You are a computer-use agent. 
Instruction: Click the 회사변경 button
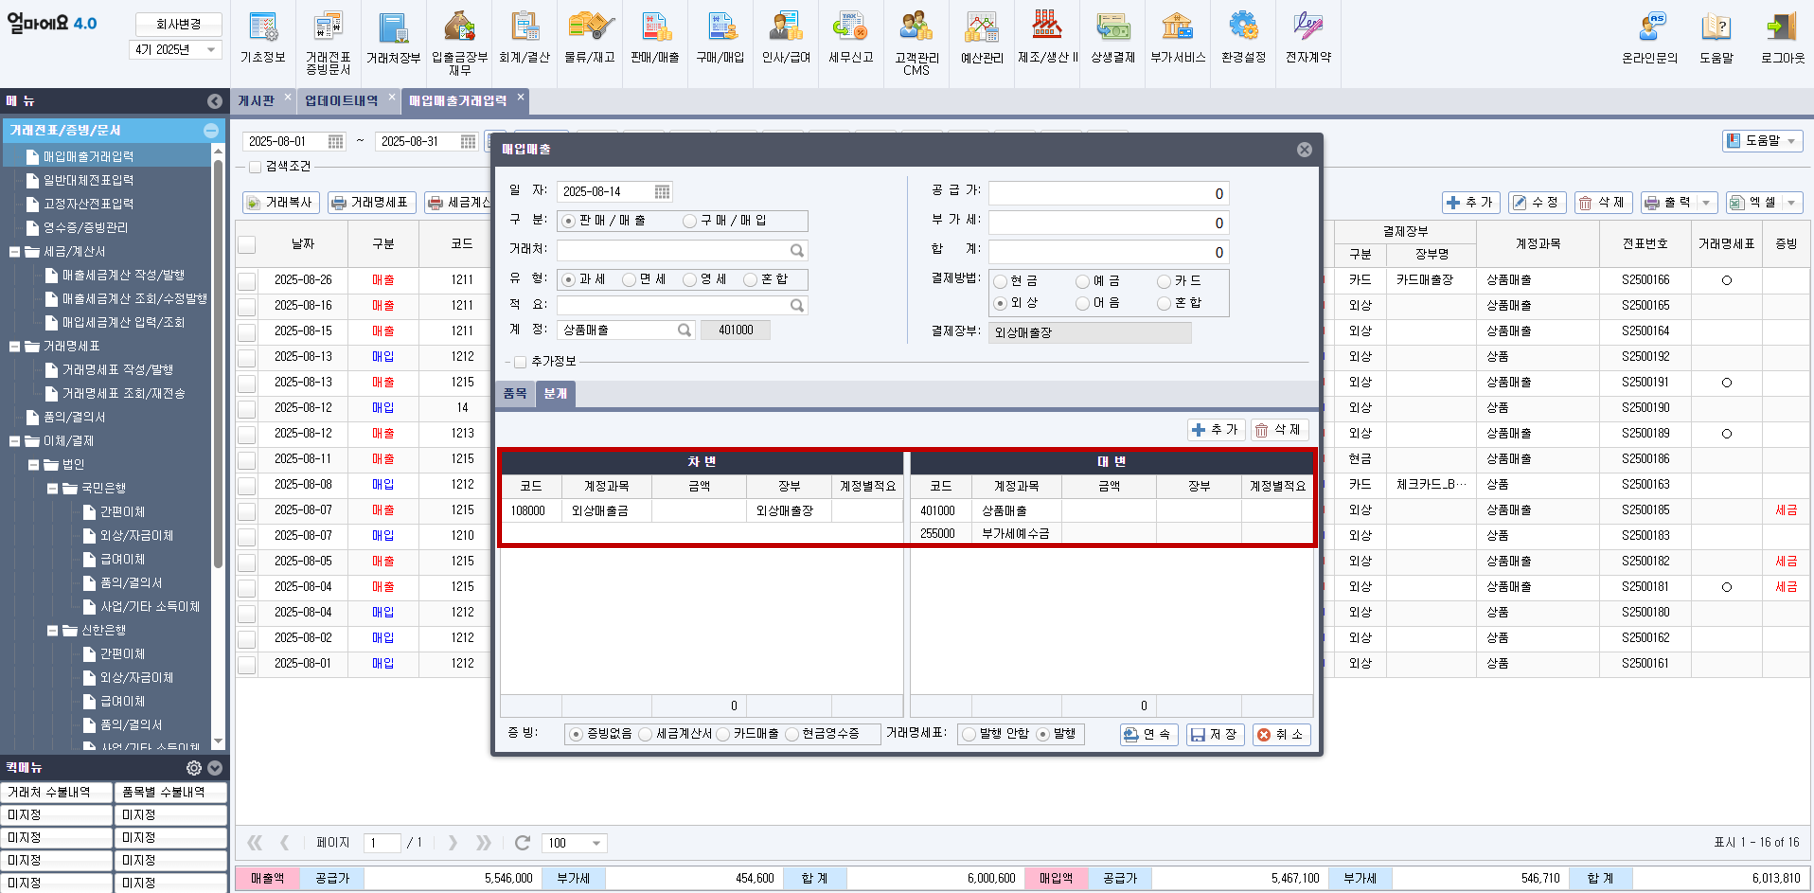pyautogui.click(x=178, y=24)
